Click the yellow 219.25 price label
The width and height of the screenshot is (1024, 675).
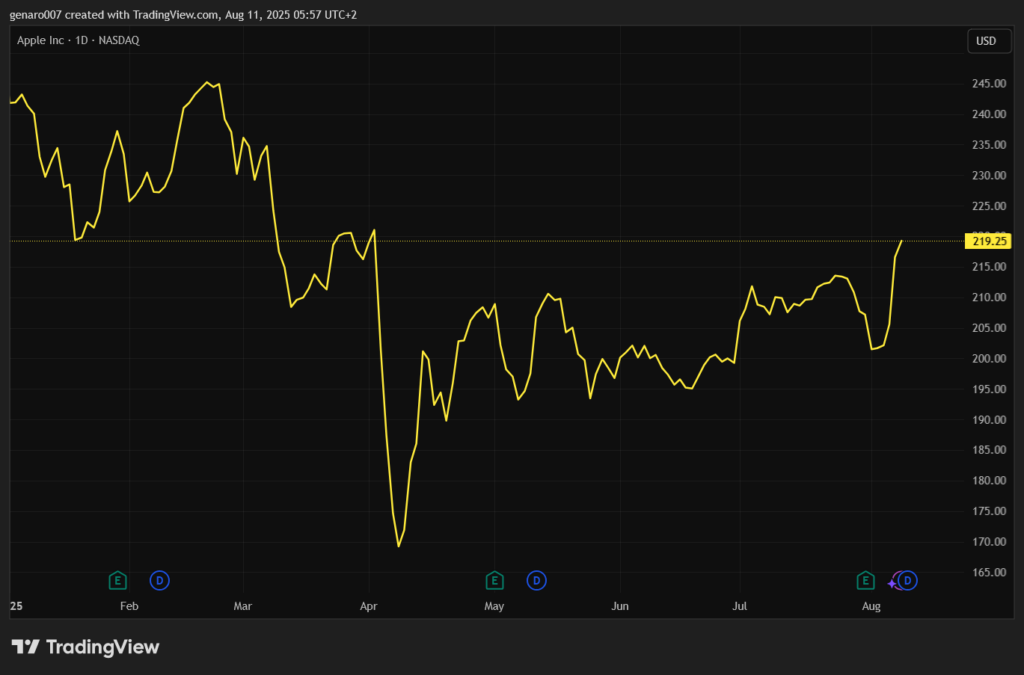tap(989, 241)
